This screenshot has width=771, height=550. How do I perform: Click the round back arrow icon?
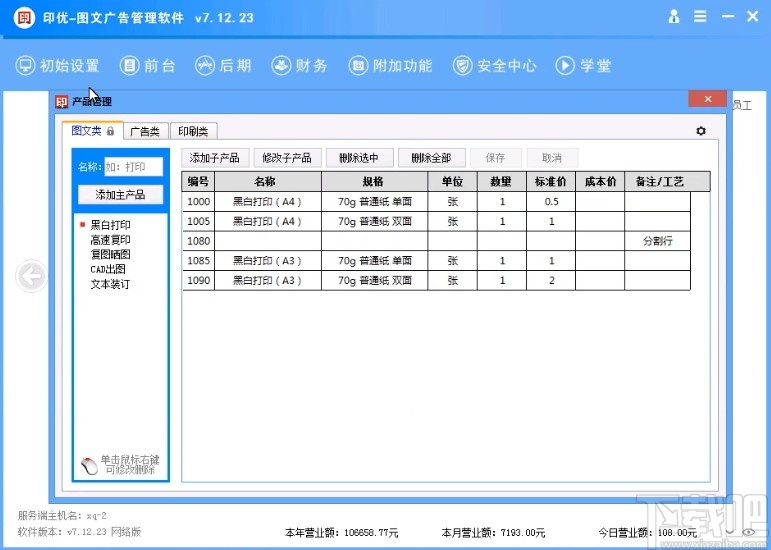[31, 276]
